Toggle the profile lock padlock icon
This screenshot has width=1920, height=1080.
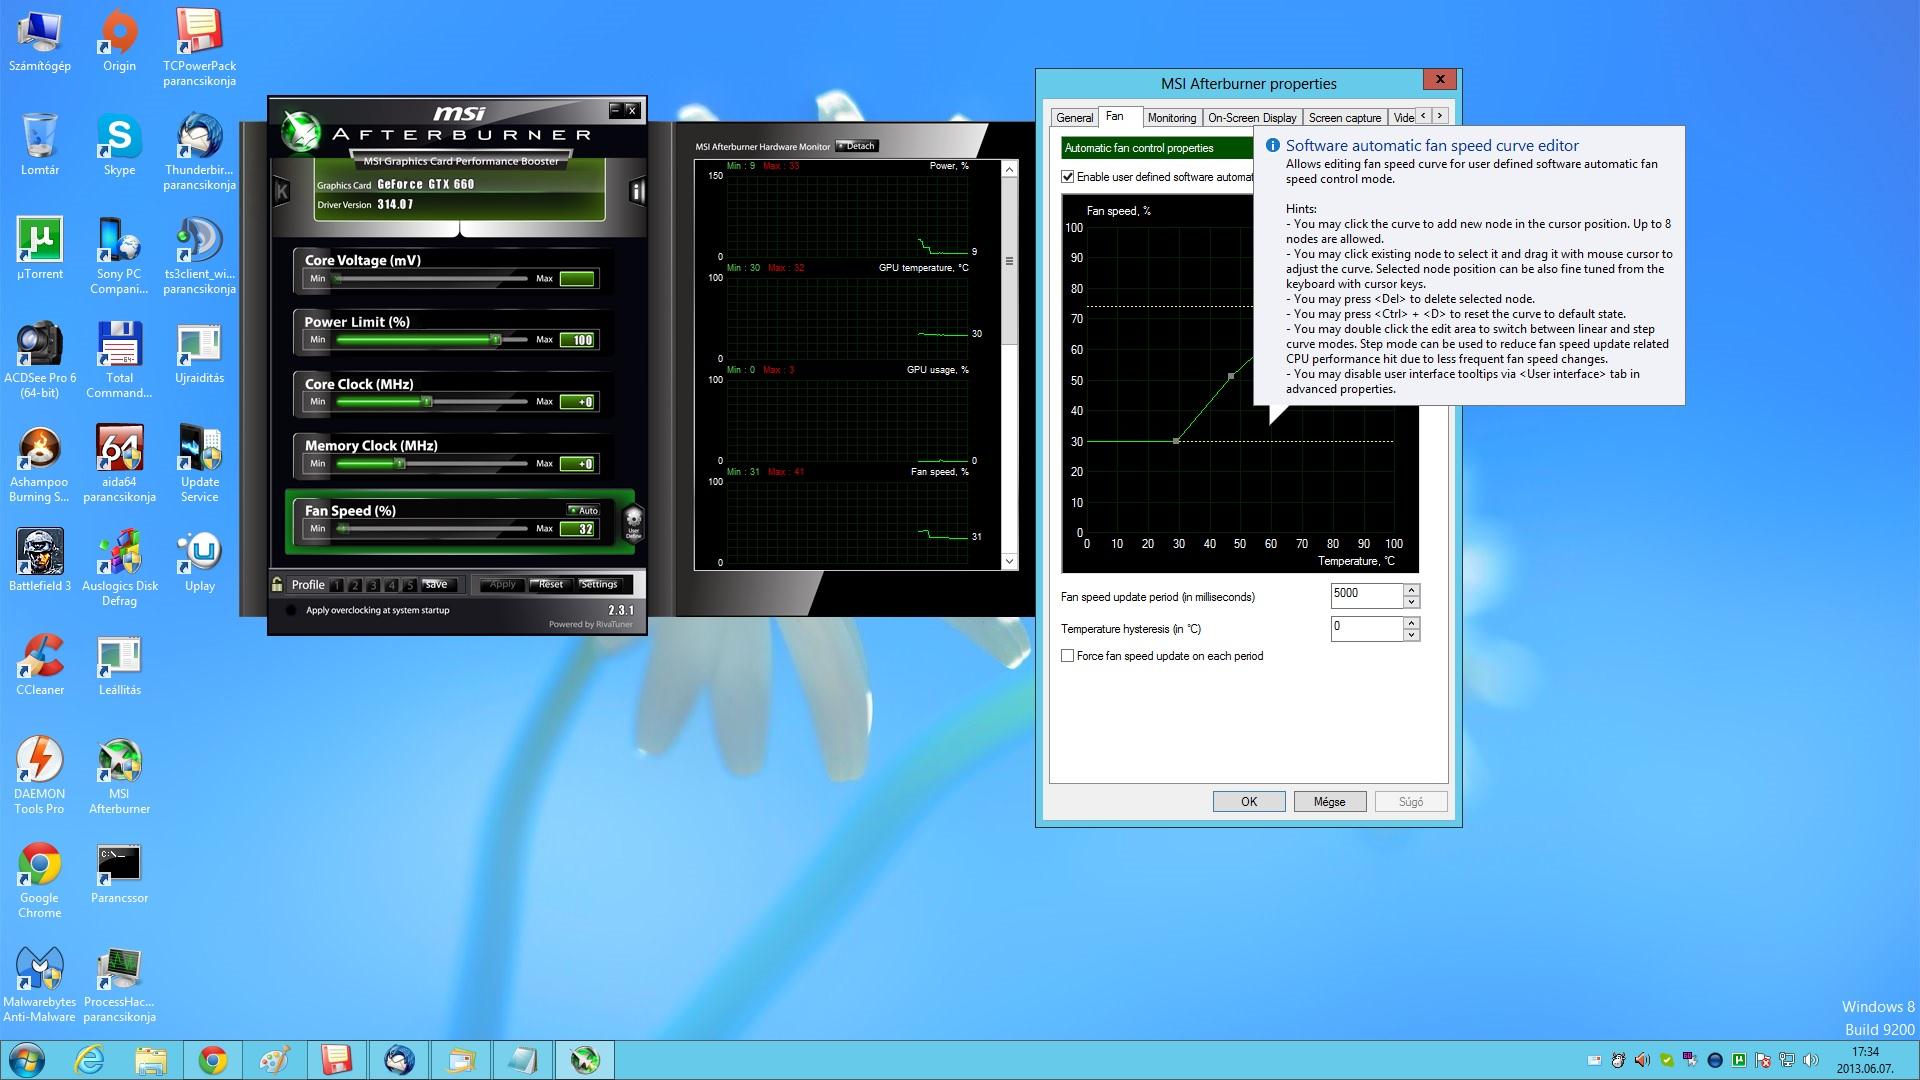point(277,584)
